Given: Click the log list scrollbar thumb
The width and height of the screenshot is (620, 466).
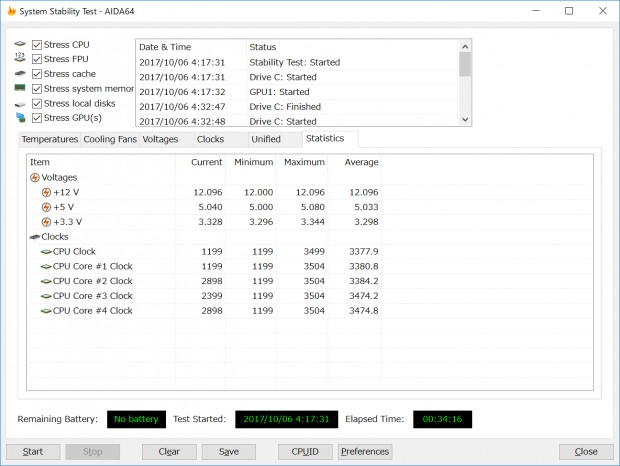Looking at the screenshot, I should (x=465, y=64).
